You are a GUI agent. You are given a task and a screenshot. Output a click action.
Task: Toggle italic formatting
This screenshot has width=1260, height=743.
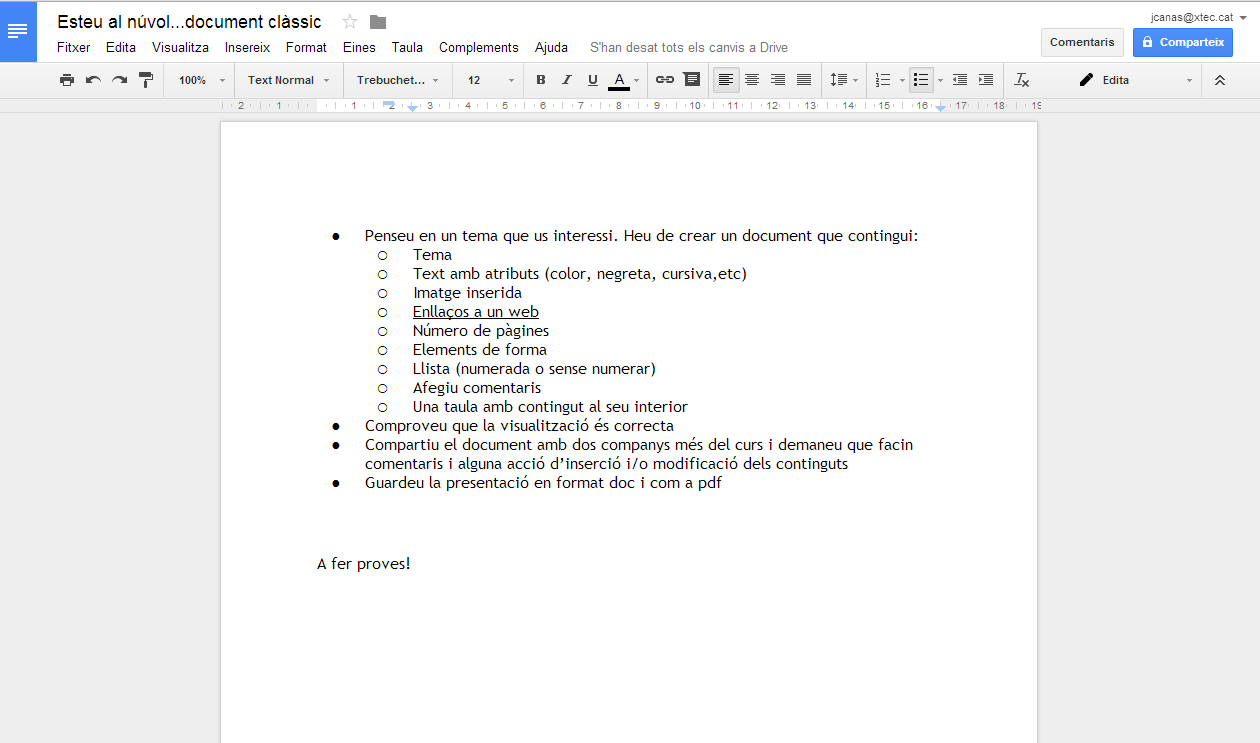[567, 80]
